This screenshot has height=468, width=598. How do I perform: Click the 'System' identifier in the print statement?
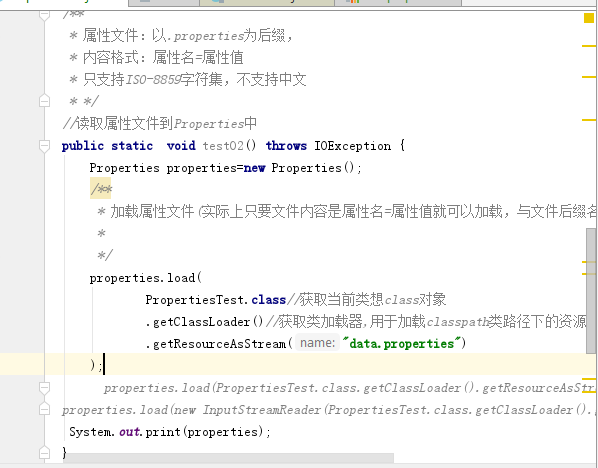tap(91, 432)
